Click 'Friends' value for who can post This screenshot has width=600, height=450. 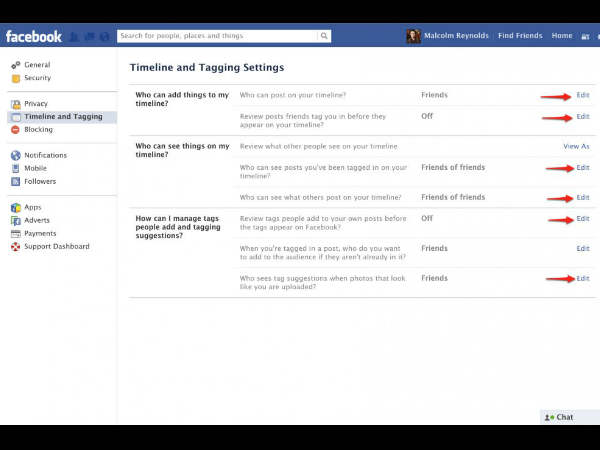pos(434,95)
